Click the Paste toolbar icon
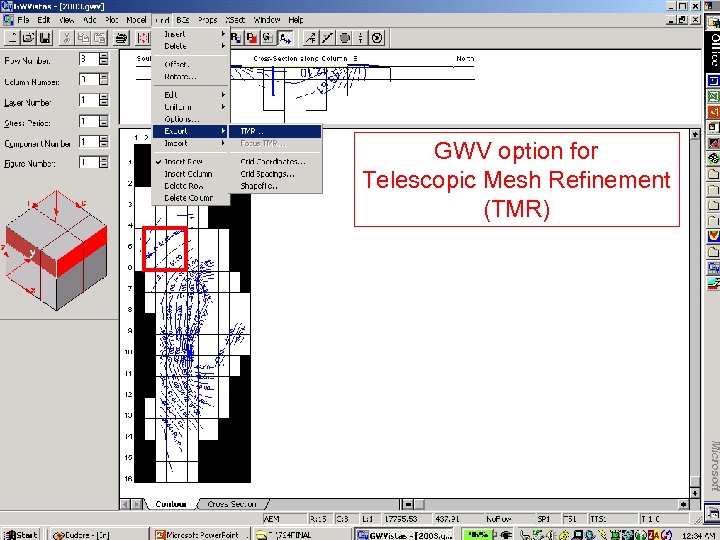This screenshot has width=720, height=540. pyautogui.click(x=100, y=38)
